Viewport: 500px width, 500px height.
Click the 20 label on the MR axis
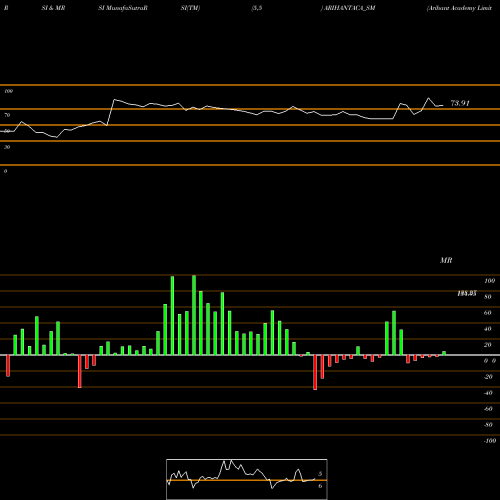tap(488, 345)
